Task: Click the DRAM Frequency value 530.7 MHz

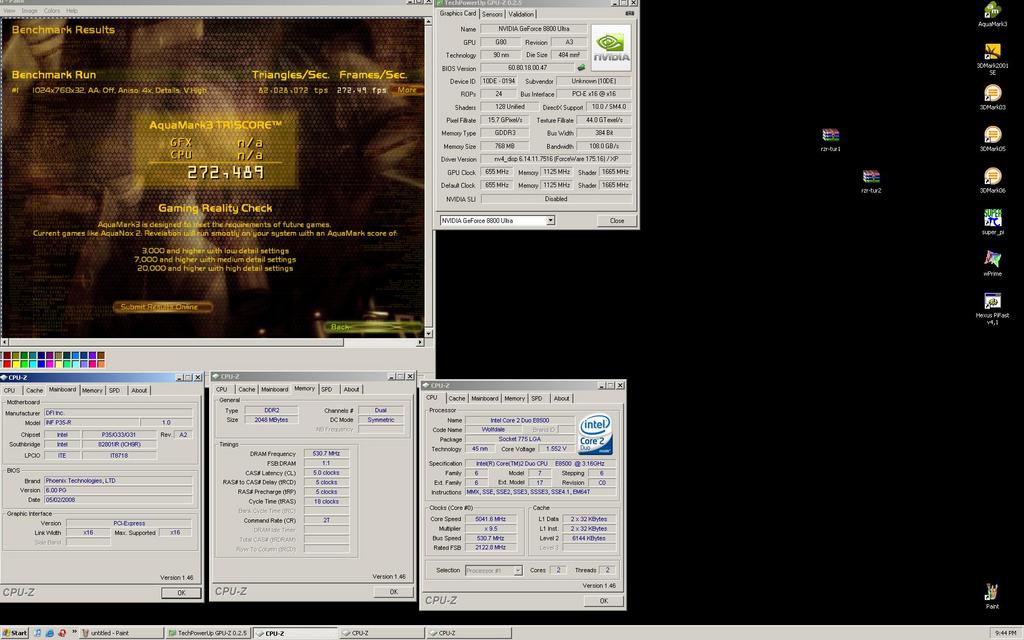Action: [x=326, y=453]
